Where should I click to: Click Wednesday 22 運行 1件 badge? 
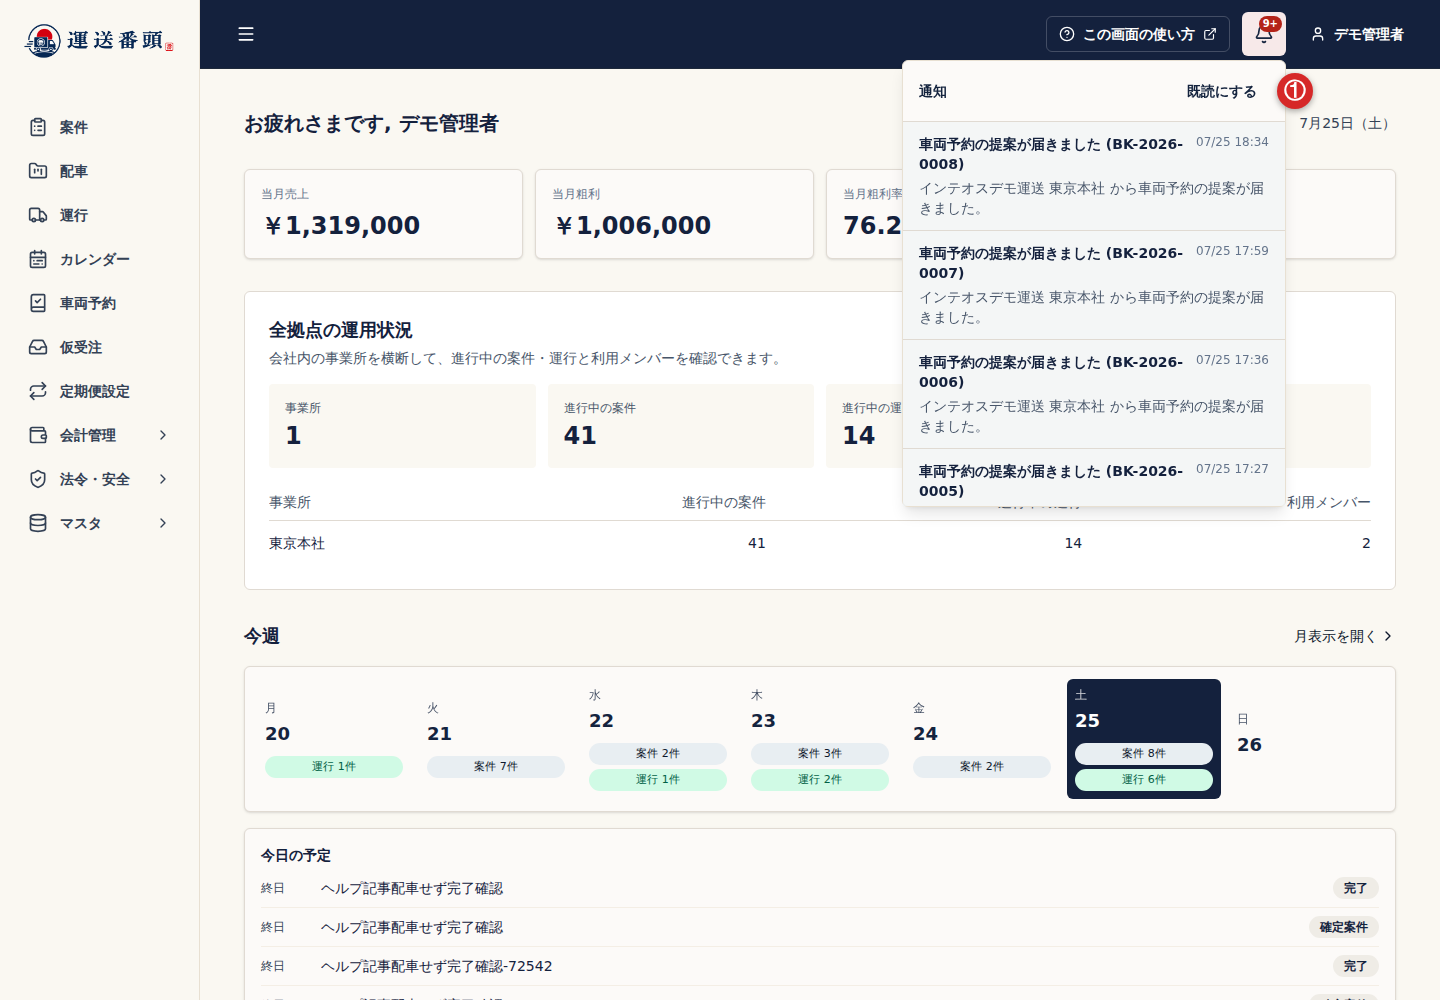[658, 779]
